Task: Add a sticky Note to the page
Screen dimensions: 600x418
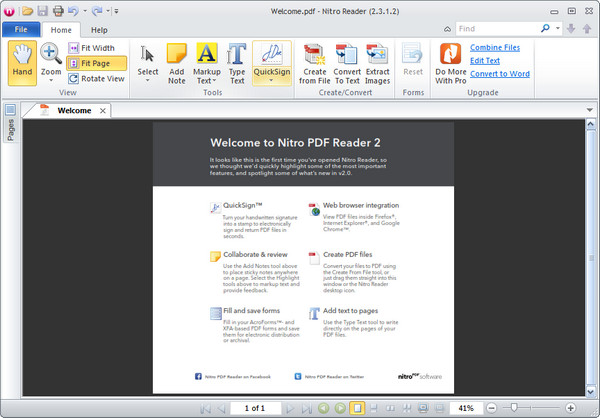Action: [176, 64]
